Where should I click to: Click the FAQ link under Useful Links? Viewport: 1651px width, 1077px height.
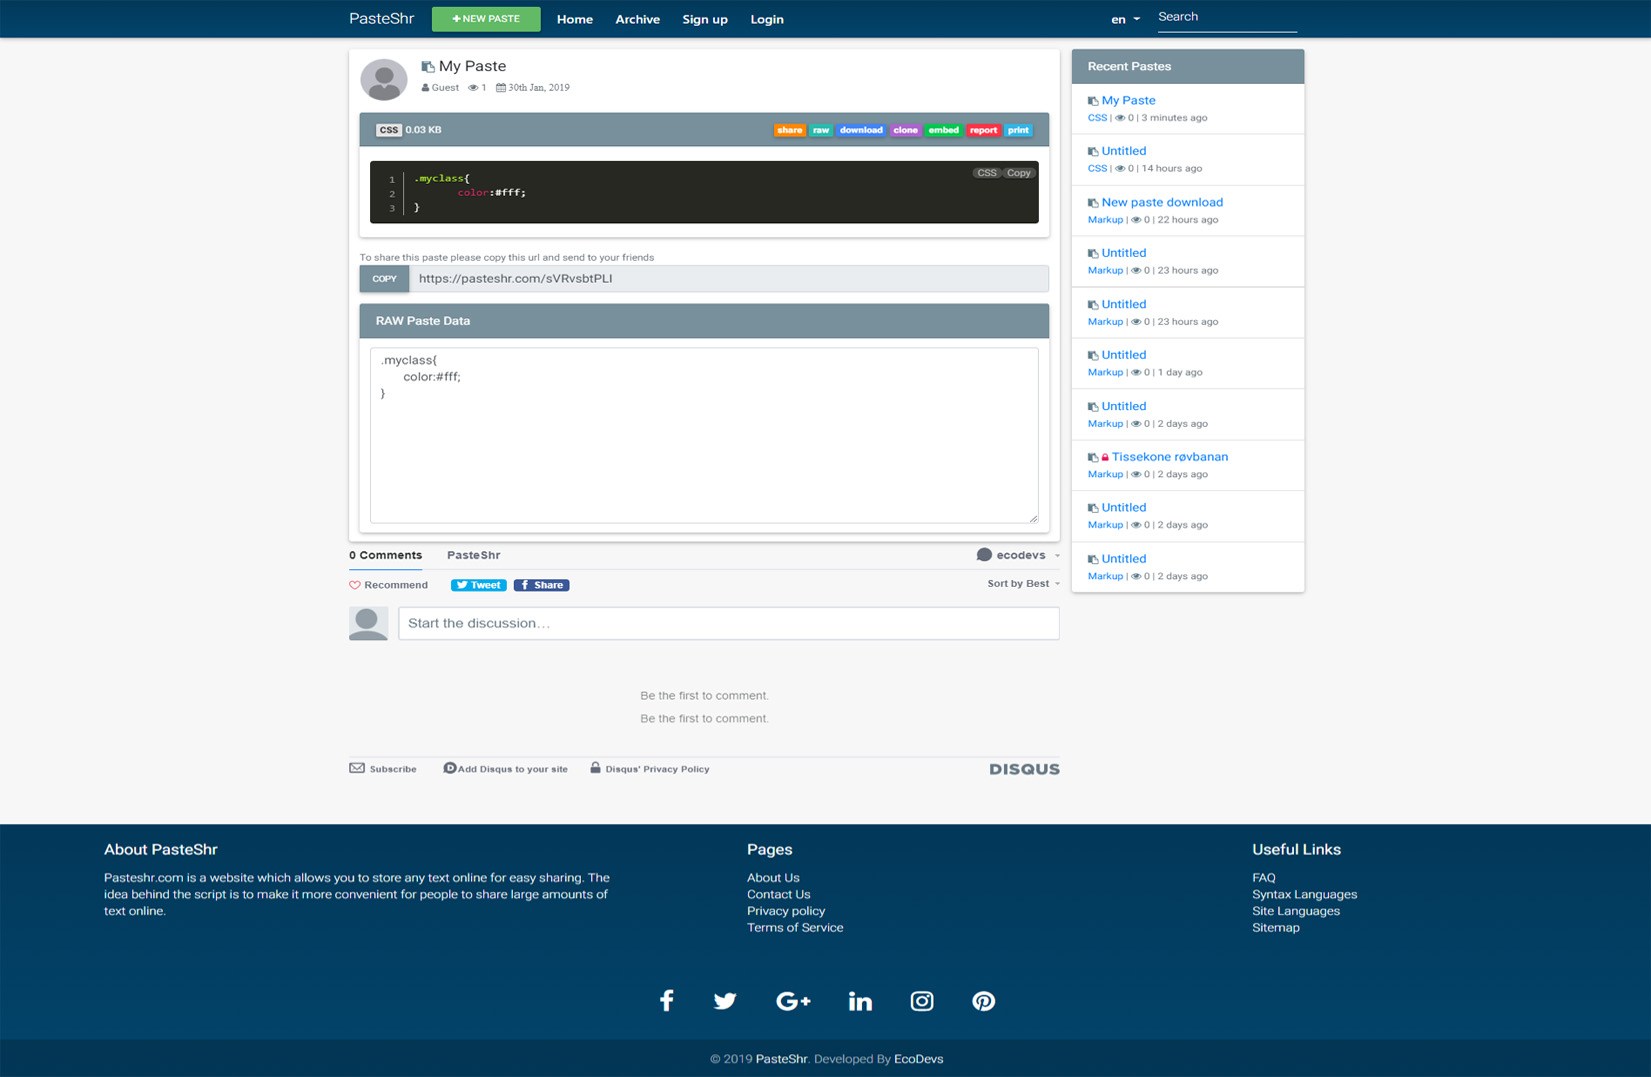click(1264, 878)
